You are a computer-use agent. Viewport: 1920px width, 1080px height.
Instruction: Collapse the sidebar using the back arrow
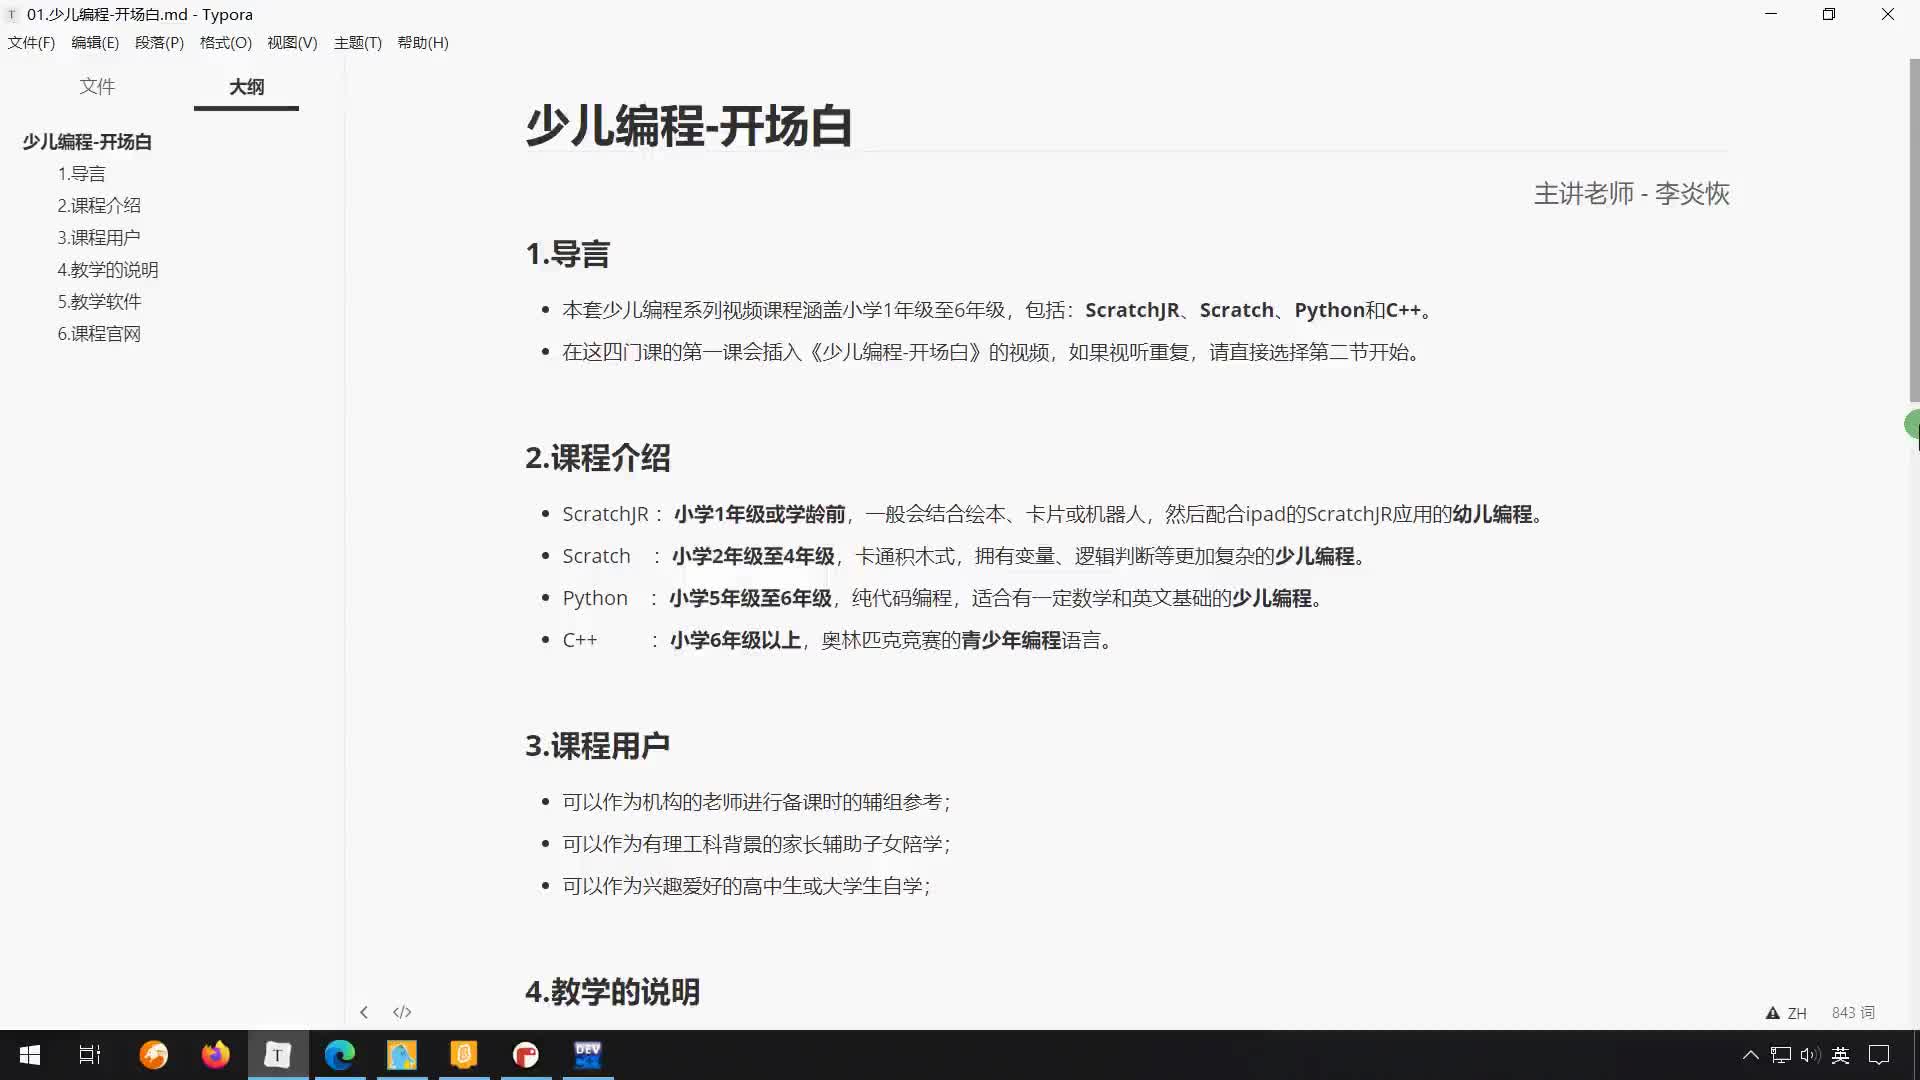(364, 1012)
